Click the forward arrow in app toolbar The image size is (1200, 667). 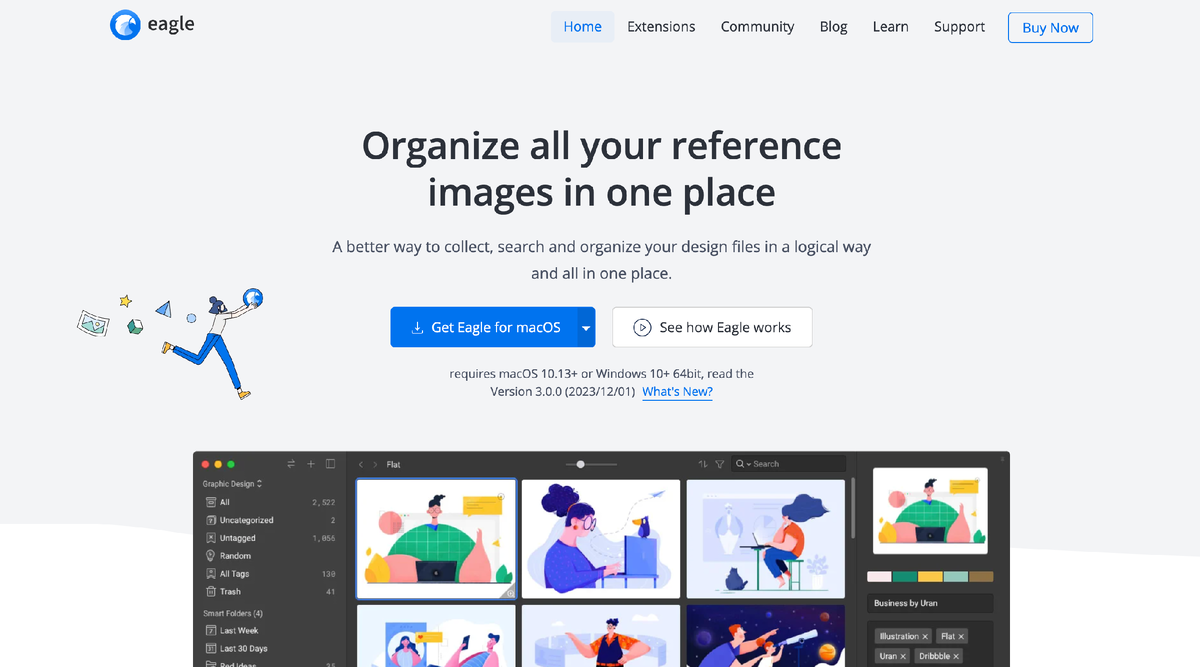pyautogui.click(x=375, y=464)
